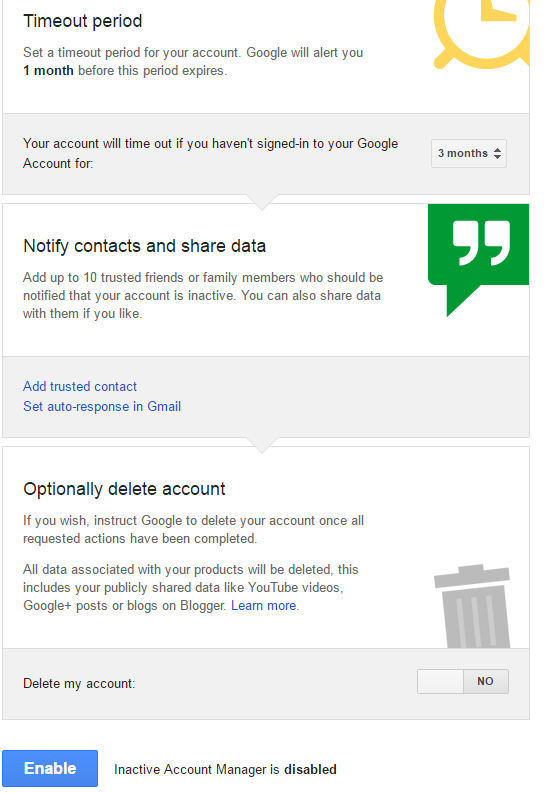This screenshot has width=548, height=793.
Task: Select the Optionally delete account heading
Action: pos(124,489)
